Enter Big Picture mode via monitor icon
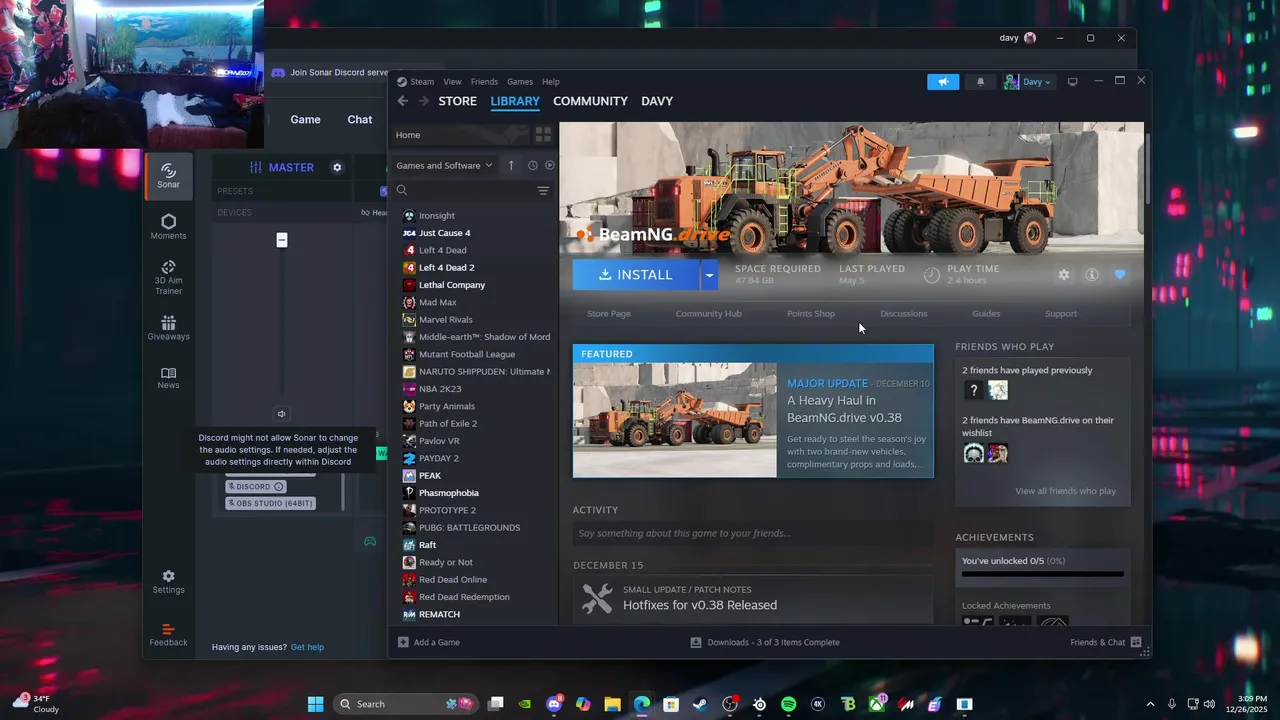Image resolution: width=1280 pixels, height=720 pixels. pyautogui.click(x=1073, y=82)
